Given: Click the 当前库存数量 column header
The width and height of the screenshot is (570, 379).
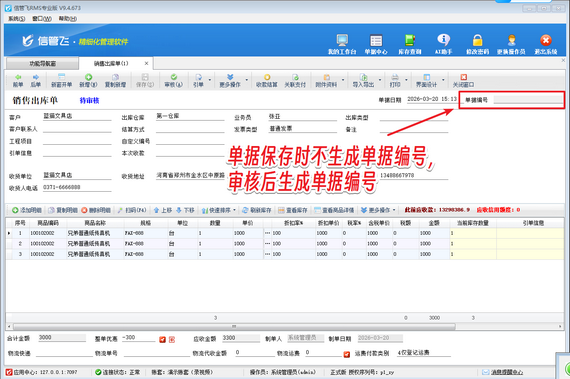Looking at the screenshot, I should click(x=473, y=223).
